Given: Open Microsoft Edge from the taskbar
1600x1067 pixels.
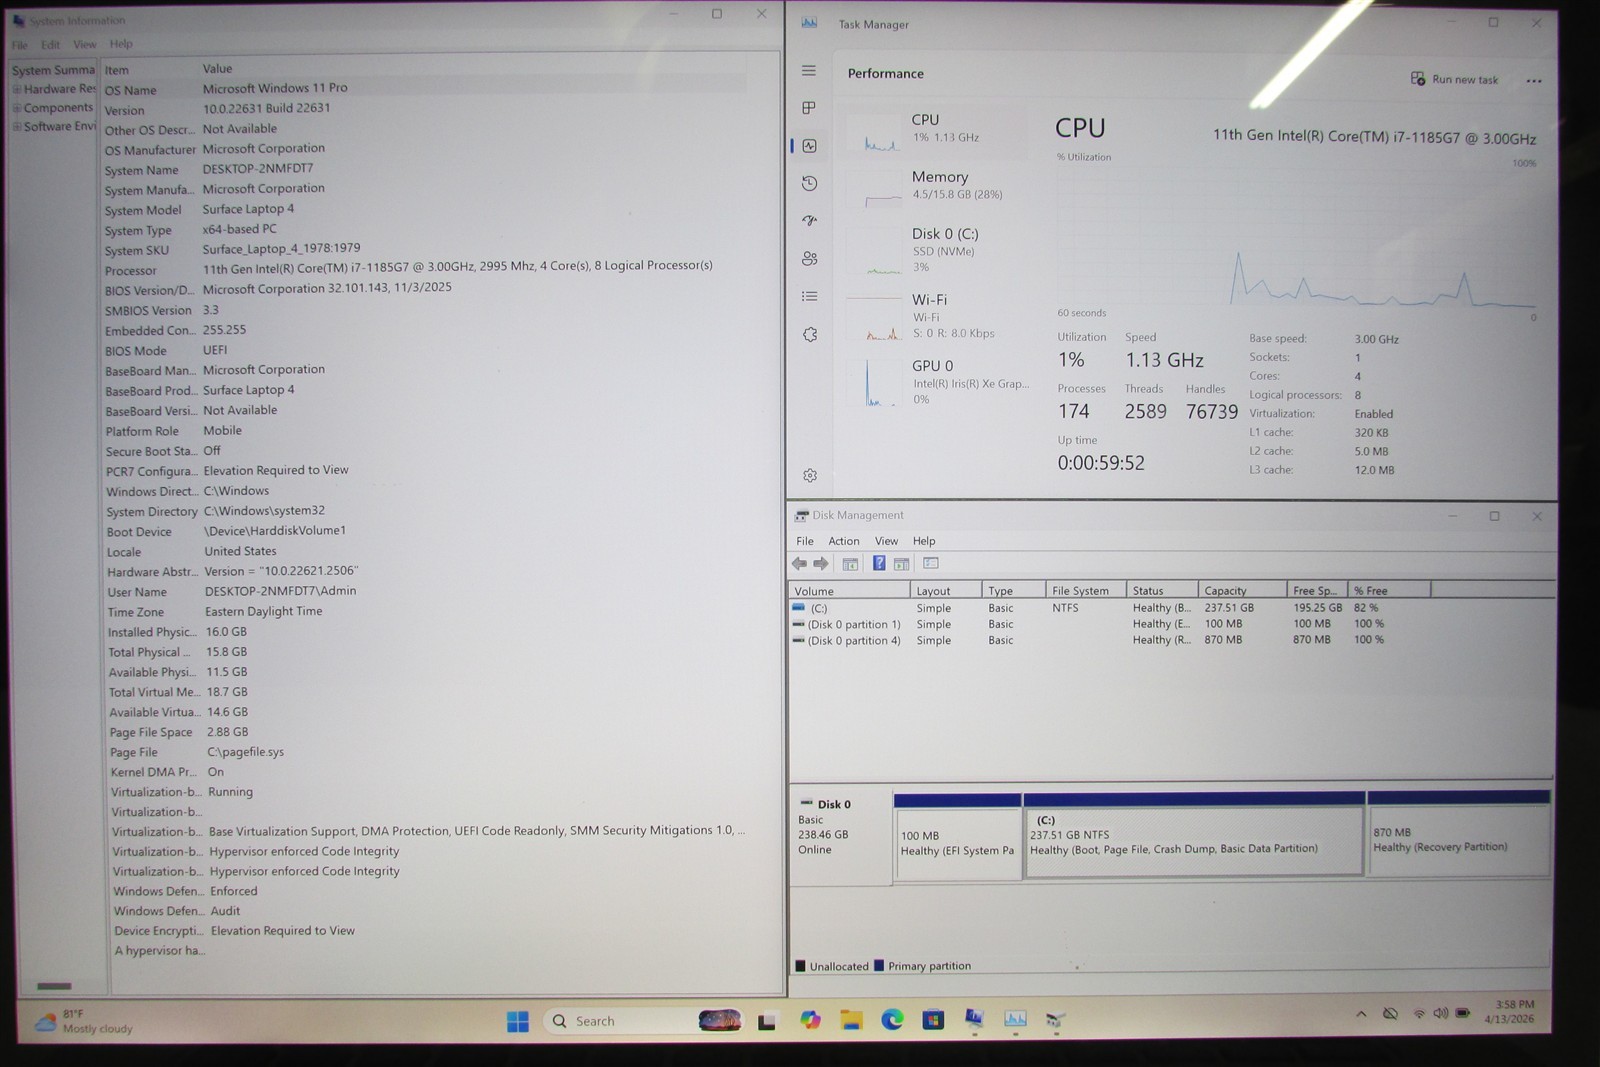Looking at the screenshot, I should tap(892, 1020).
